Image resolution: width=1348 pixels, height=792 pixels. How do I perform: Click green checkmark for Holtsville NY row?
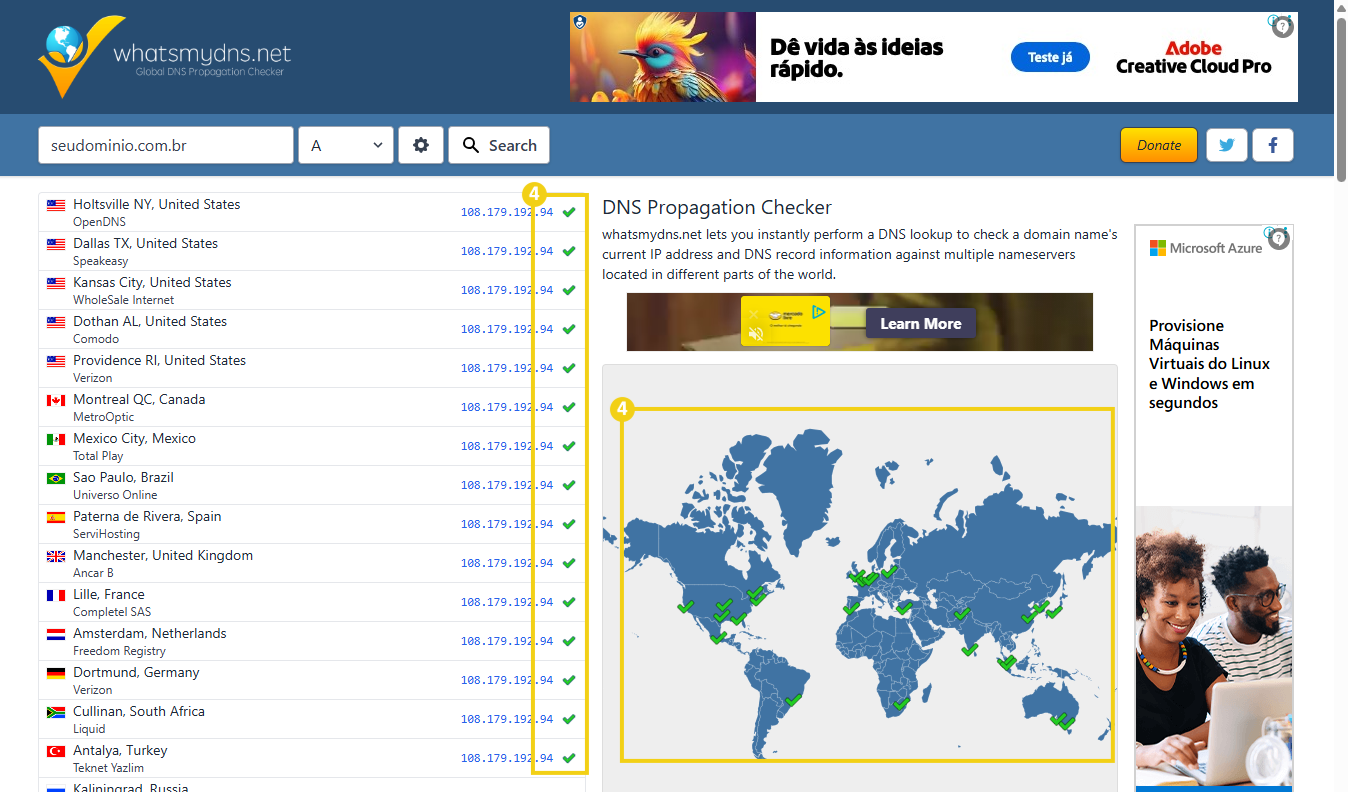(x=569, y=212)
